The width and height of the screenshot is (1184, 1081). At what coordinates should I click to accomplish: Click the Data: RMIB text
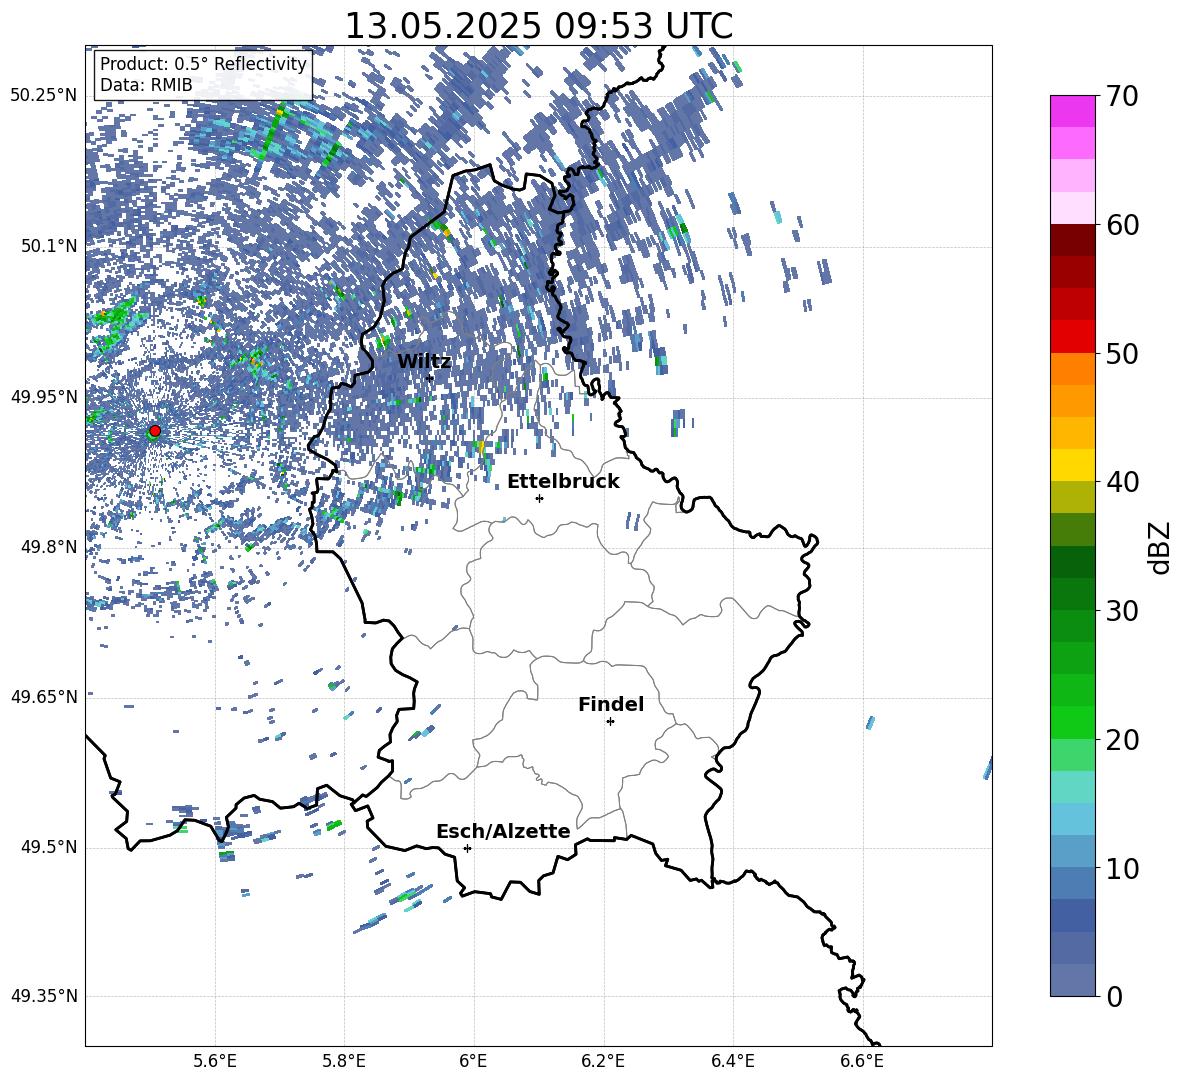tap(146, 85)
